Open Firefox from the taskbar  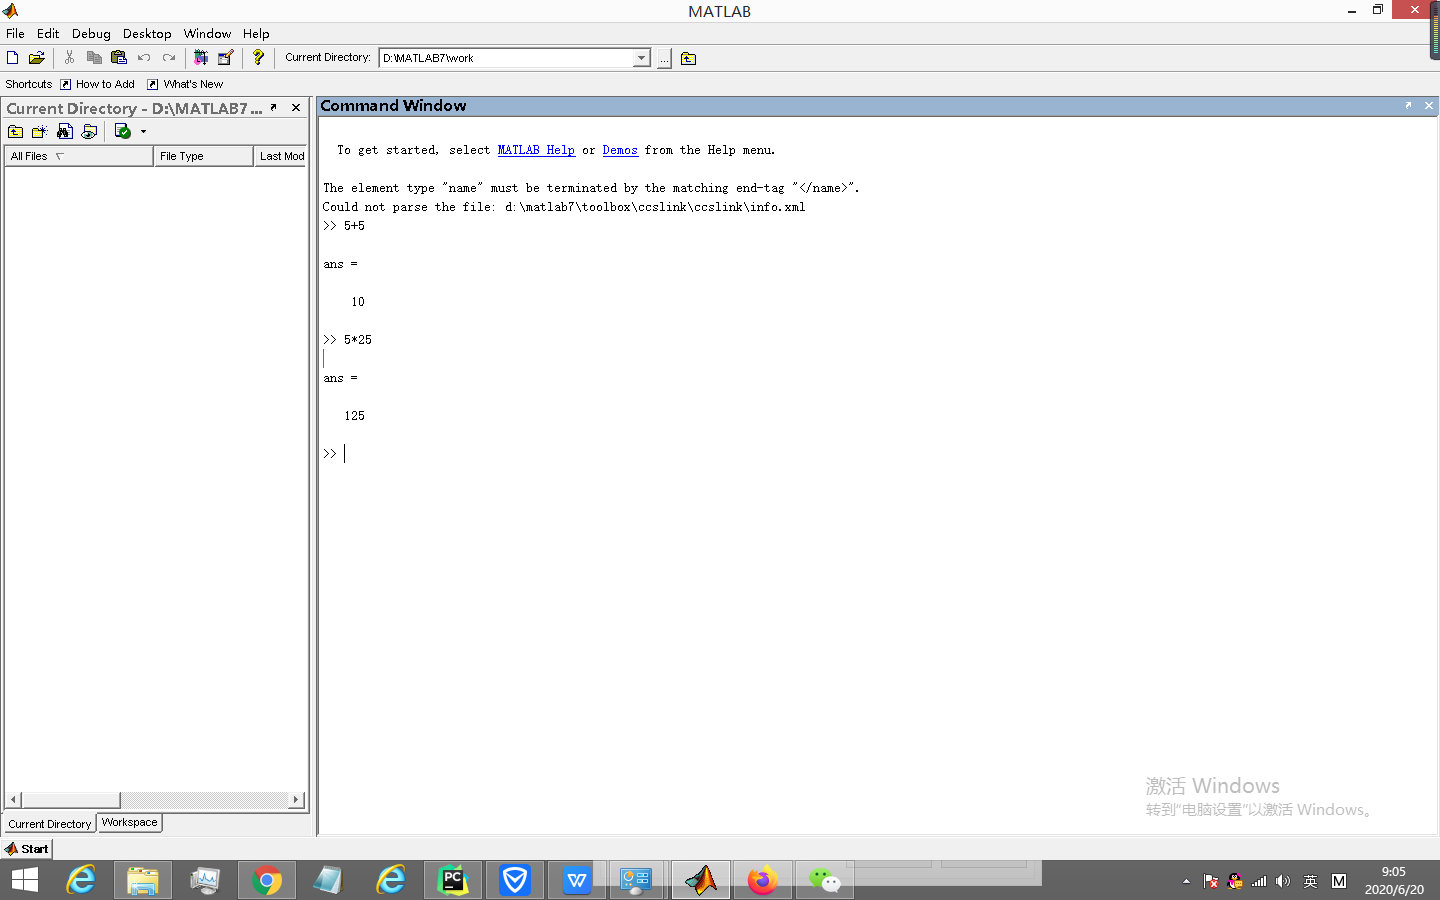tap(763, 880)
